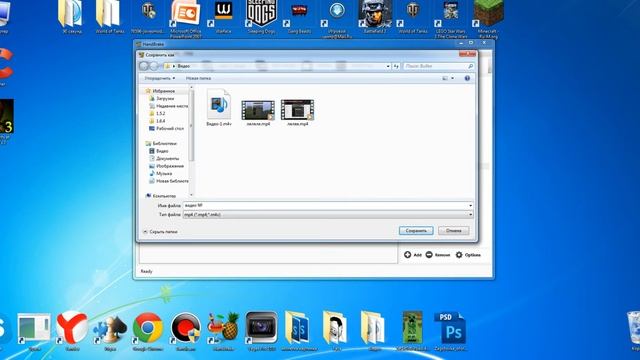
Task: Open the Документы library
Action: tap(164, 158)
